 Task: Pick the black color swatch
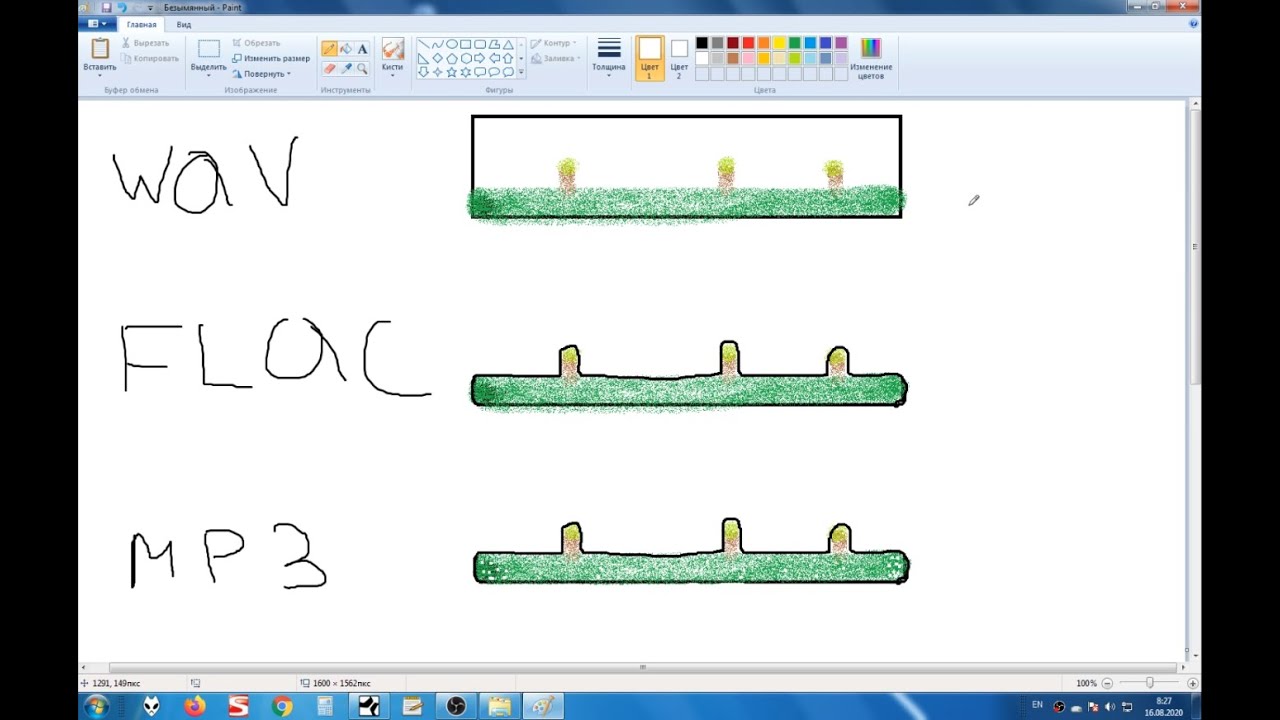(702, 43)
